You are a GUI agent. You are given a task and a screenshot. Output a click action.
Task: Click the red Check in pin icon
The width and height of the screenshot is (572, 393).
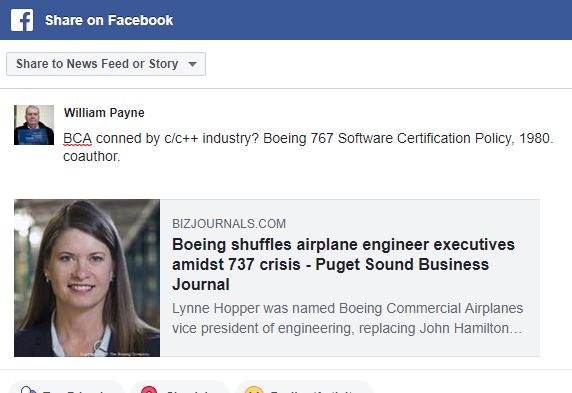point(149,390)
